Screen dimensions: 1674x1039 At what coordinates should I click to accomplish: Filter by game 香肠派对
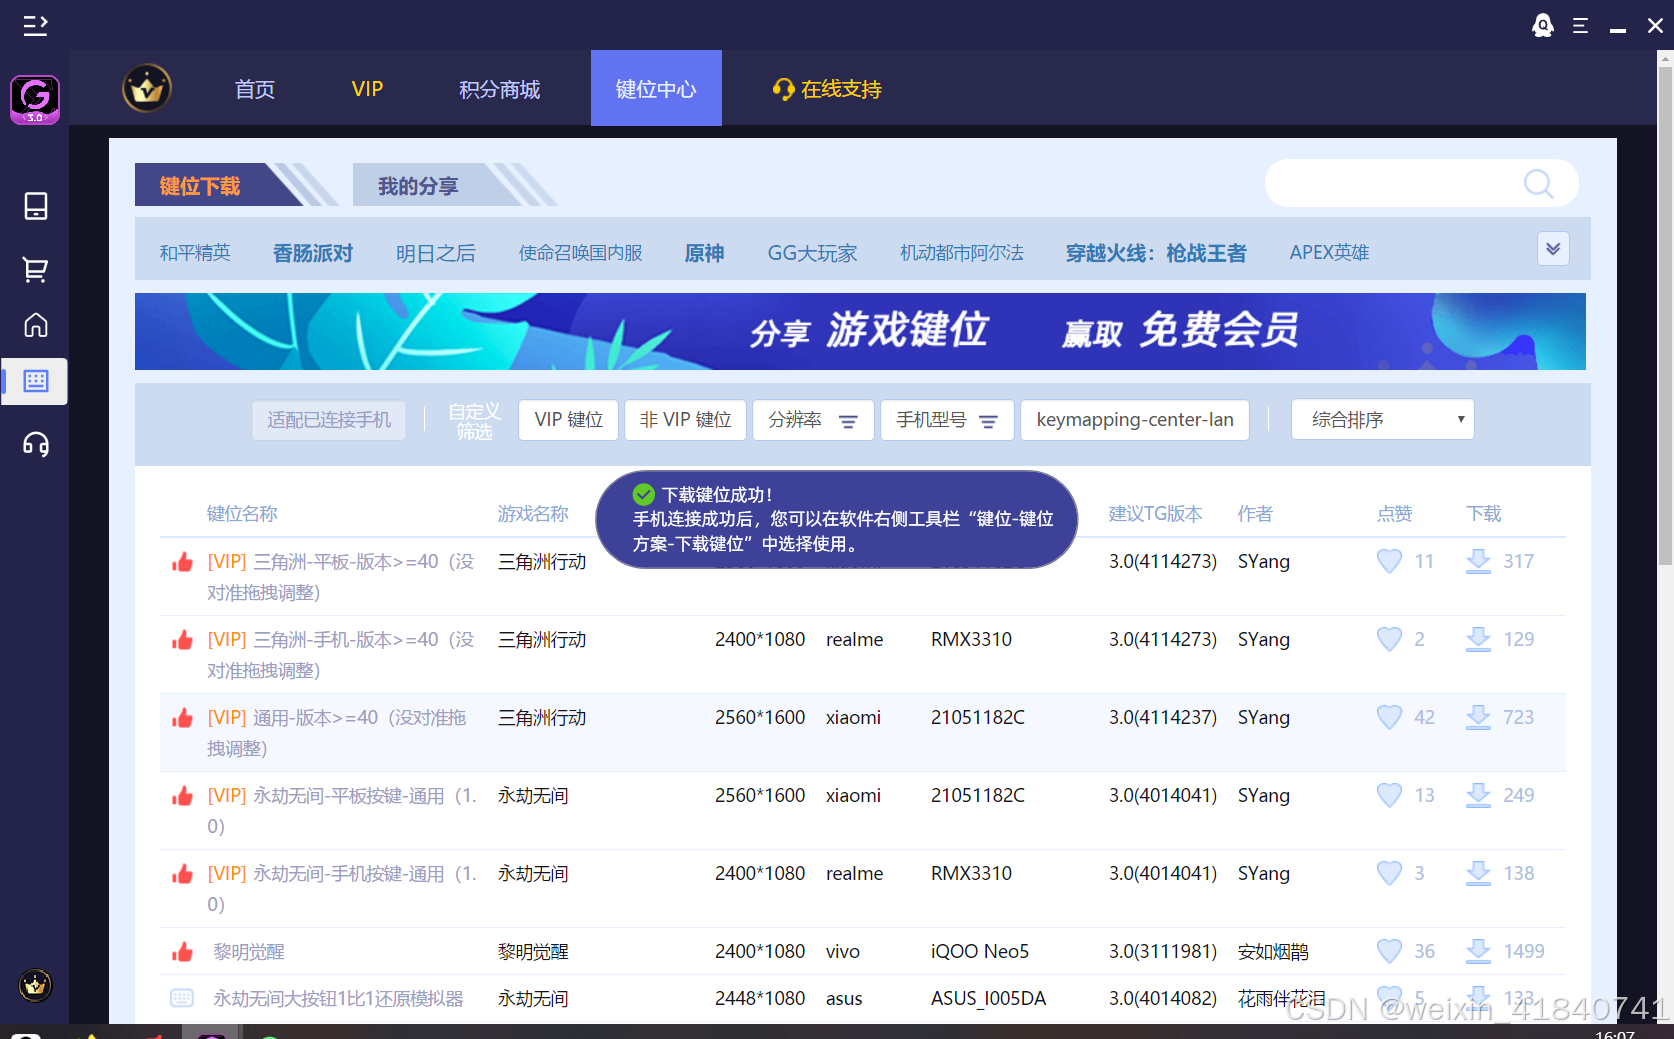tap(313, 253)
